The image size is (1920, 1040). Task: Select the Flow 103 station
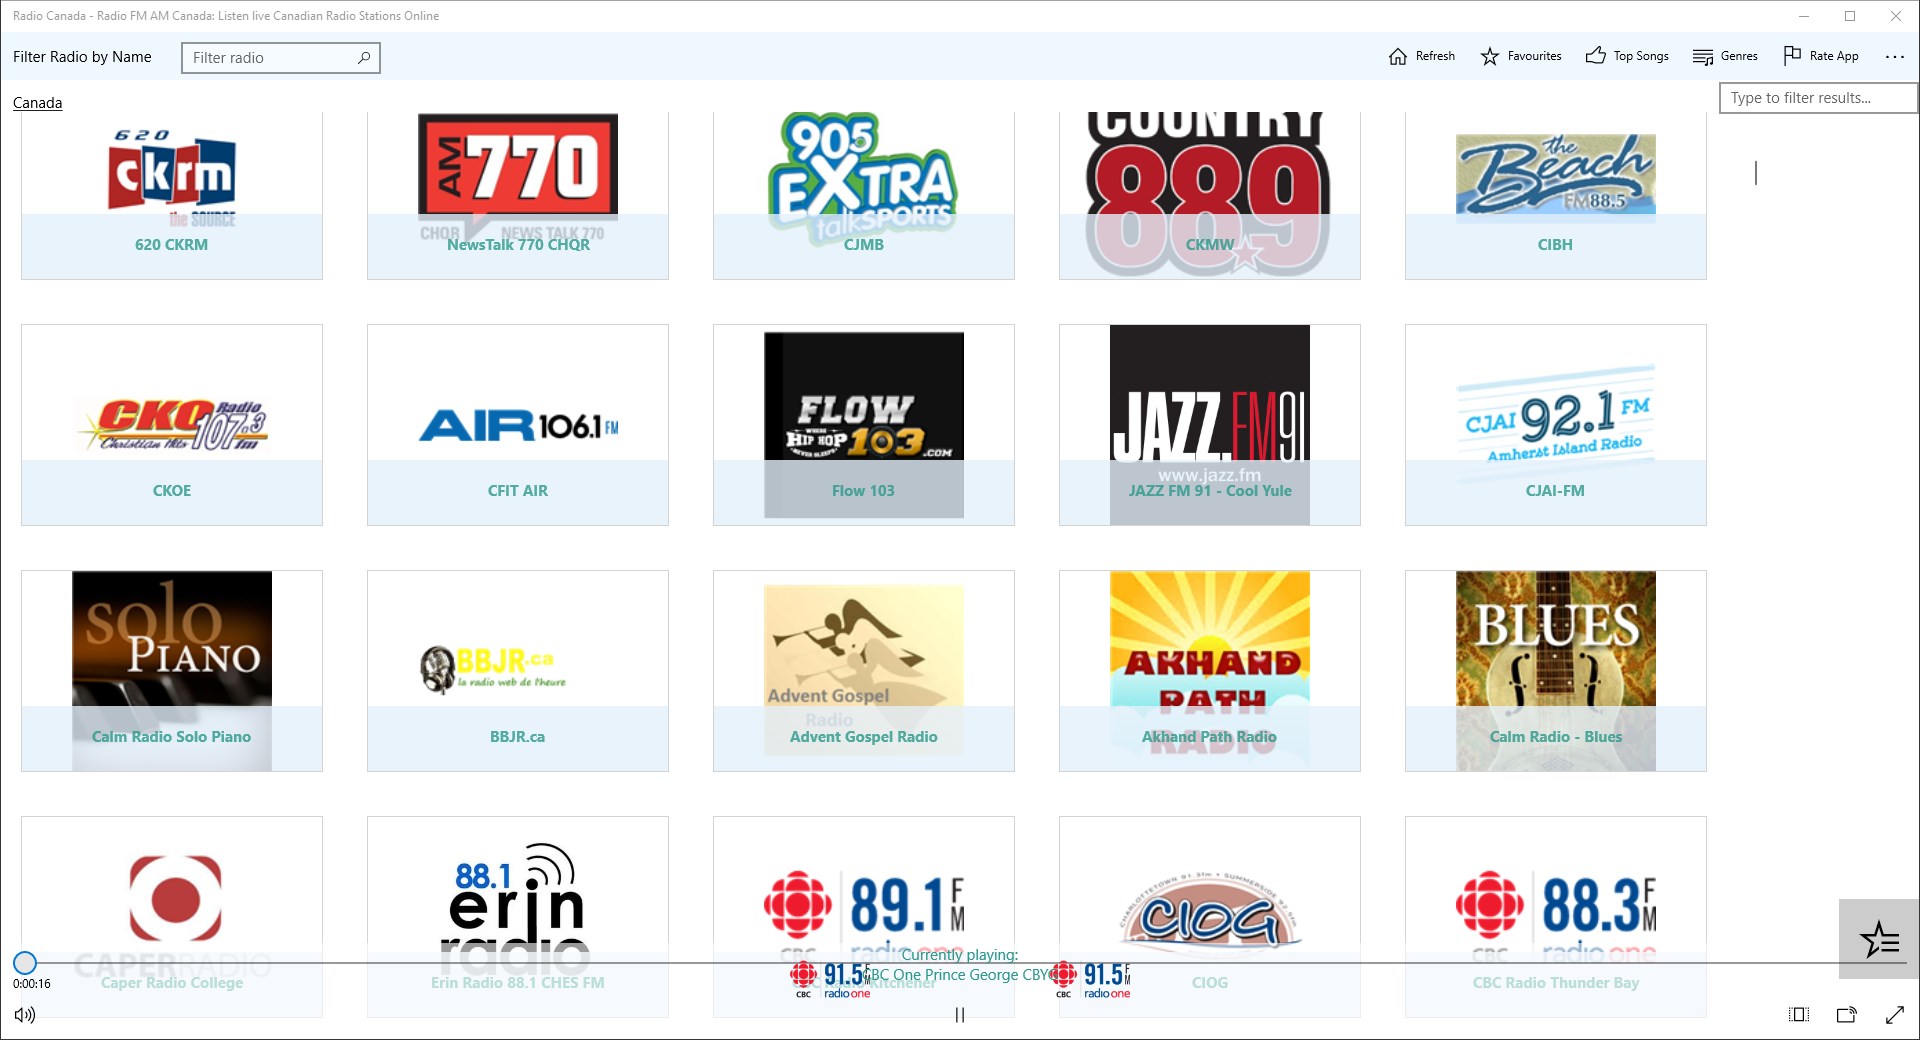pos(864,425)
